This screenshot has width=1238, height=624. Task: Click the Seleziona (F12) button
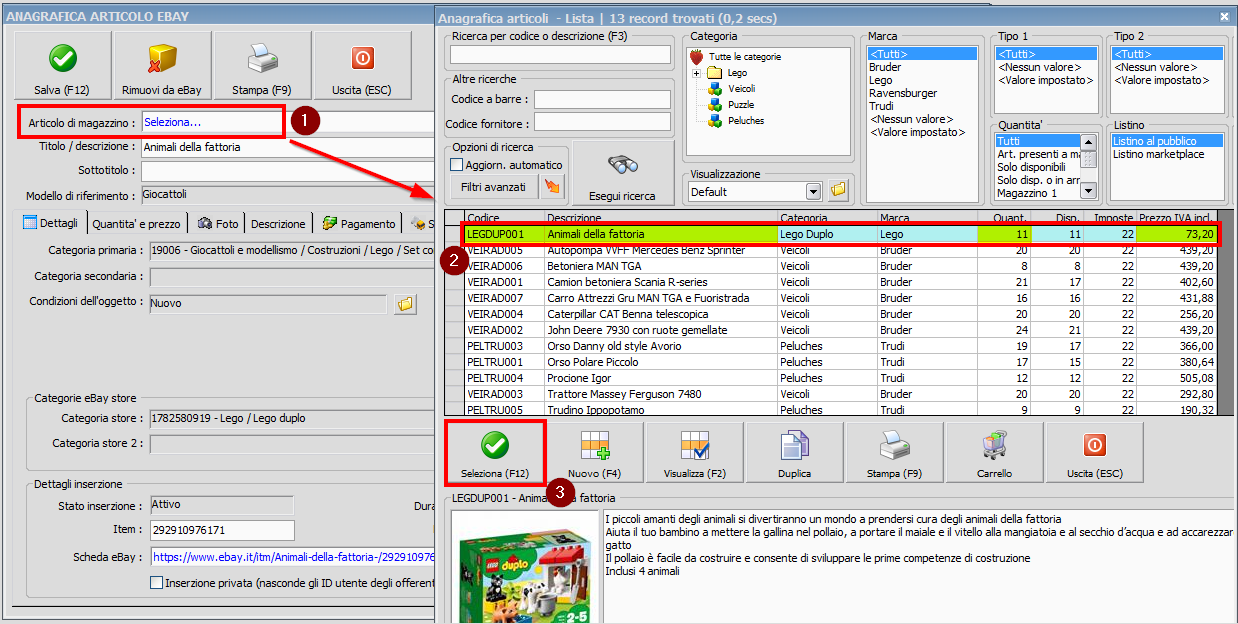pyautogui.click(x=494, y=456)
